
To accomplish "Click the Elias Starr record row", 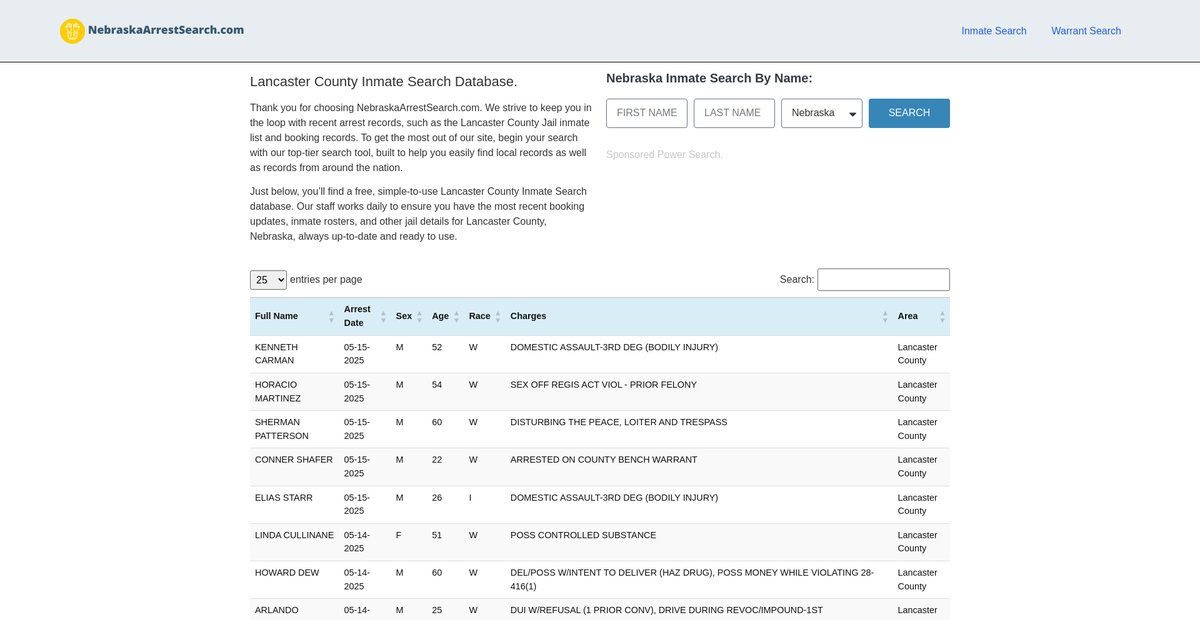I will coord(600,504).
